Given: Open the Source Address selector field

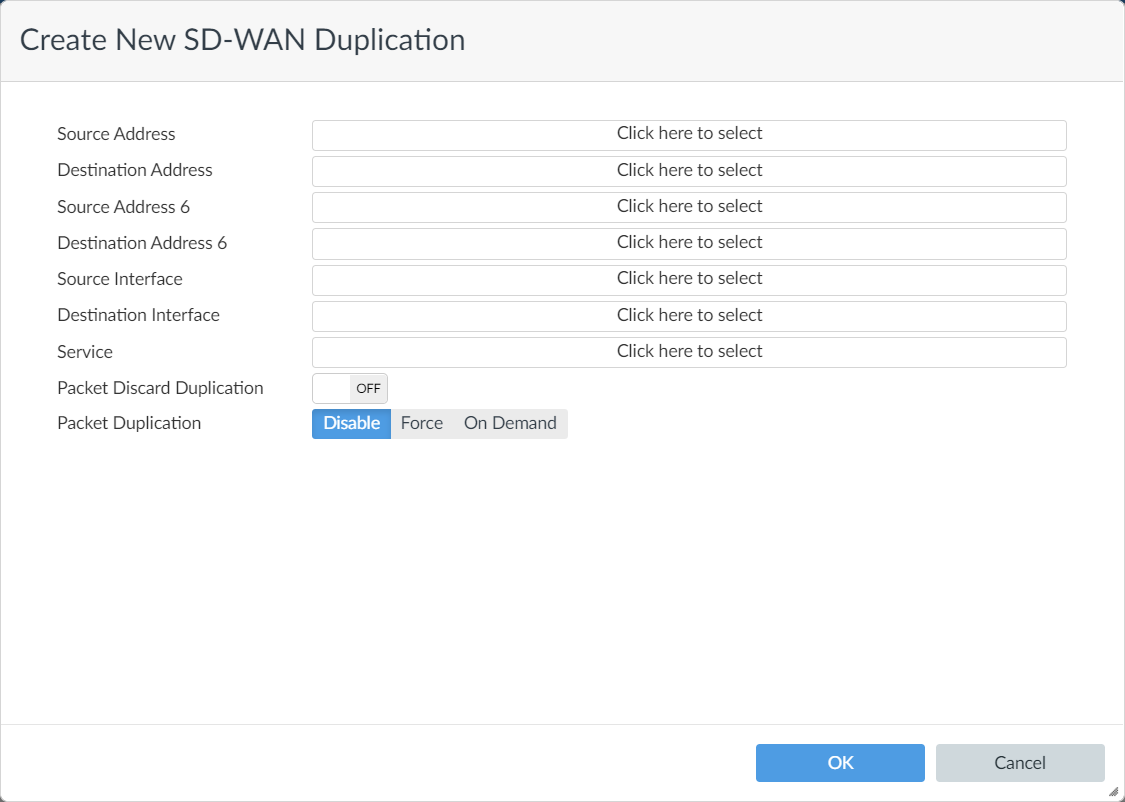Looking at the screenshot, I should [689, 135].
